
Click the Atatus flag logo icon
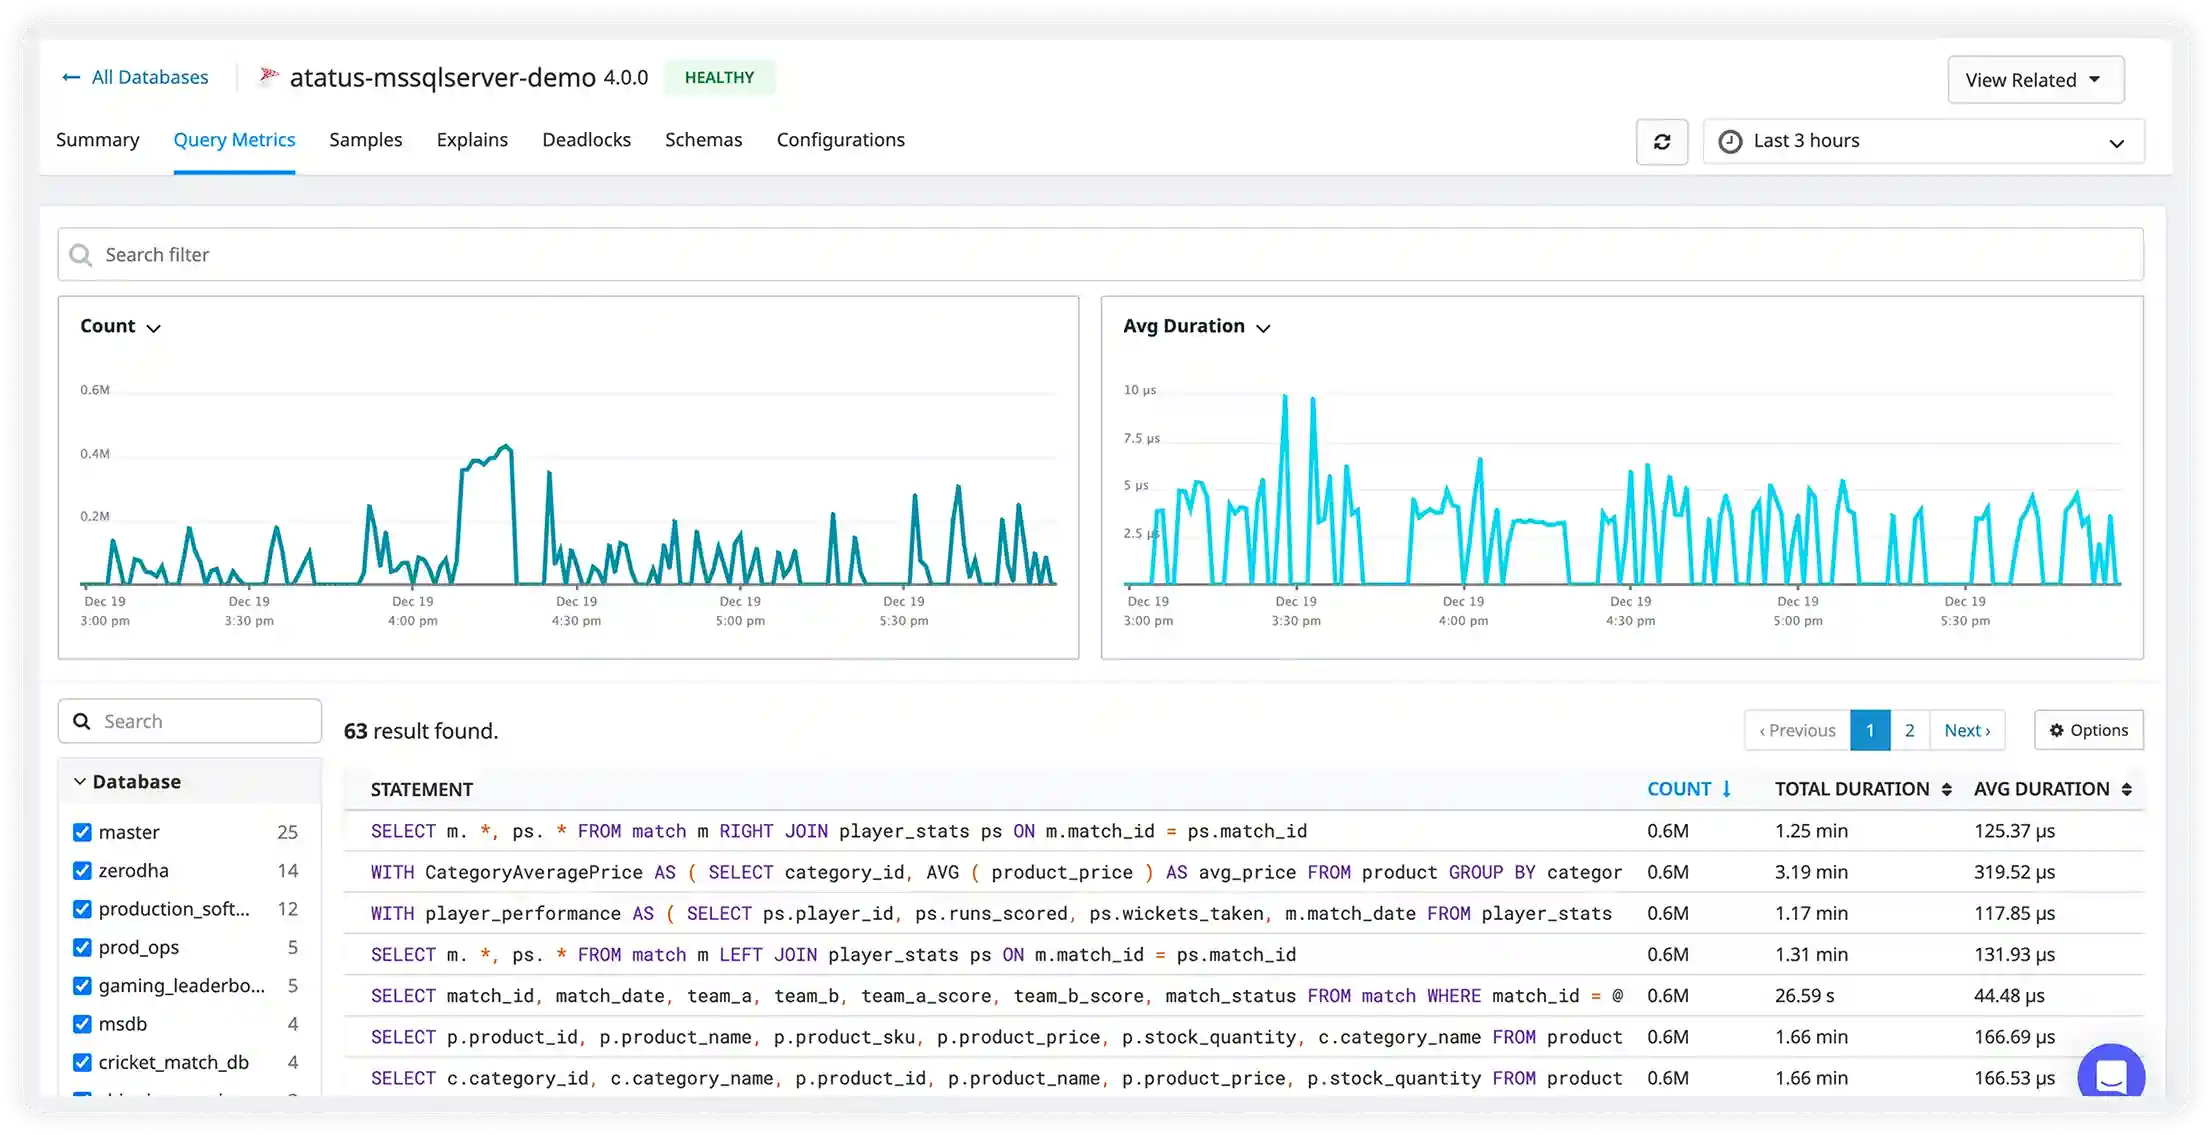(x=267, y=75)
